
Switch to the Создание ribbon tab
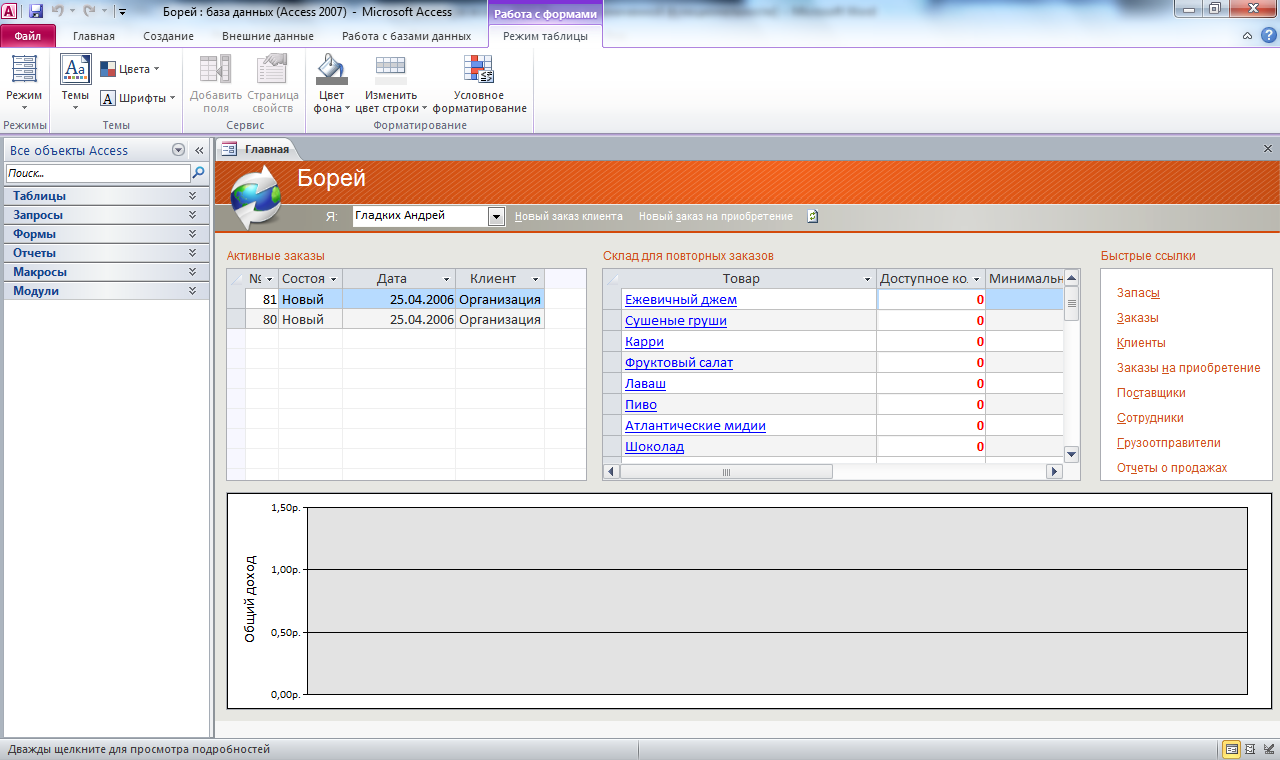168,36
